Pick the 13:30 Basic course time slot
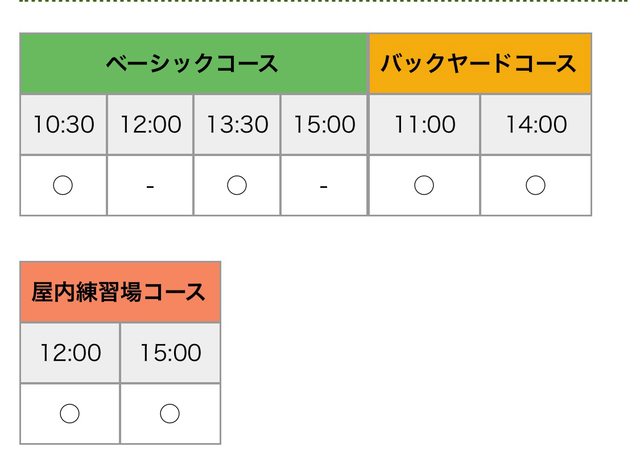Image resolution: width=640 pixels, height=471 pixels. pos(237,125)
